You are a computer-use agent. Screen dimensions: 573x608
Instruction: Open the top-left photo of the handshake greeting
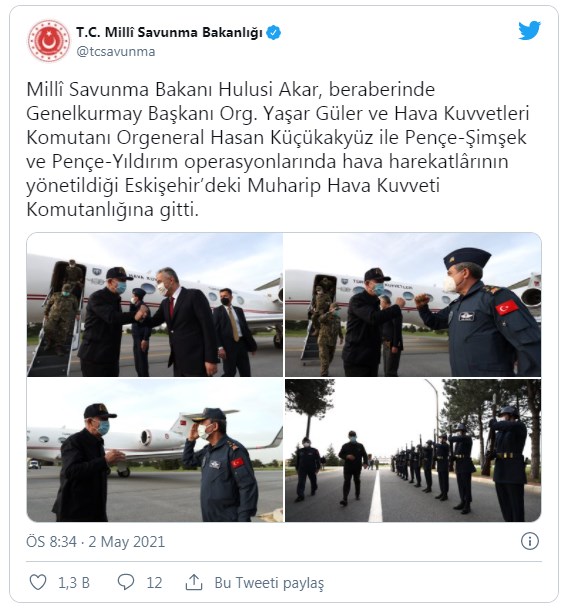155,304
